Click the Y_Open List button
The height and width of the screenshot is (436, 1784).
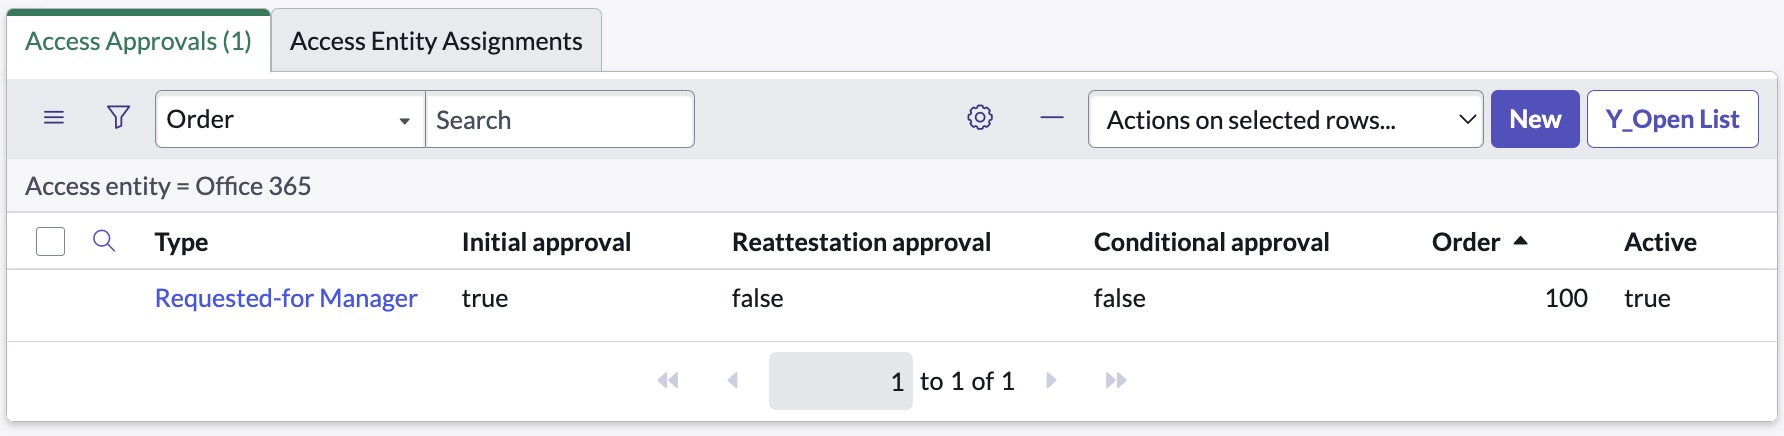(1672, 119)
